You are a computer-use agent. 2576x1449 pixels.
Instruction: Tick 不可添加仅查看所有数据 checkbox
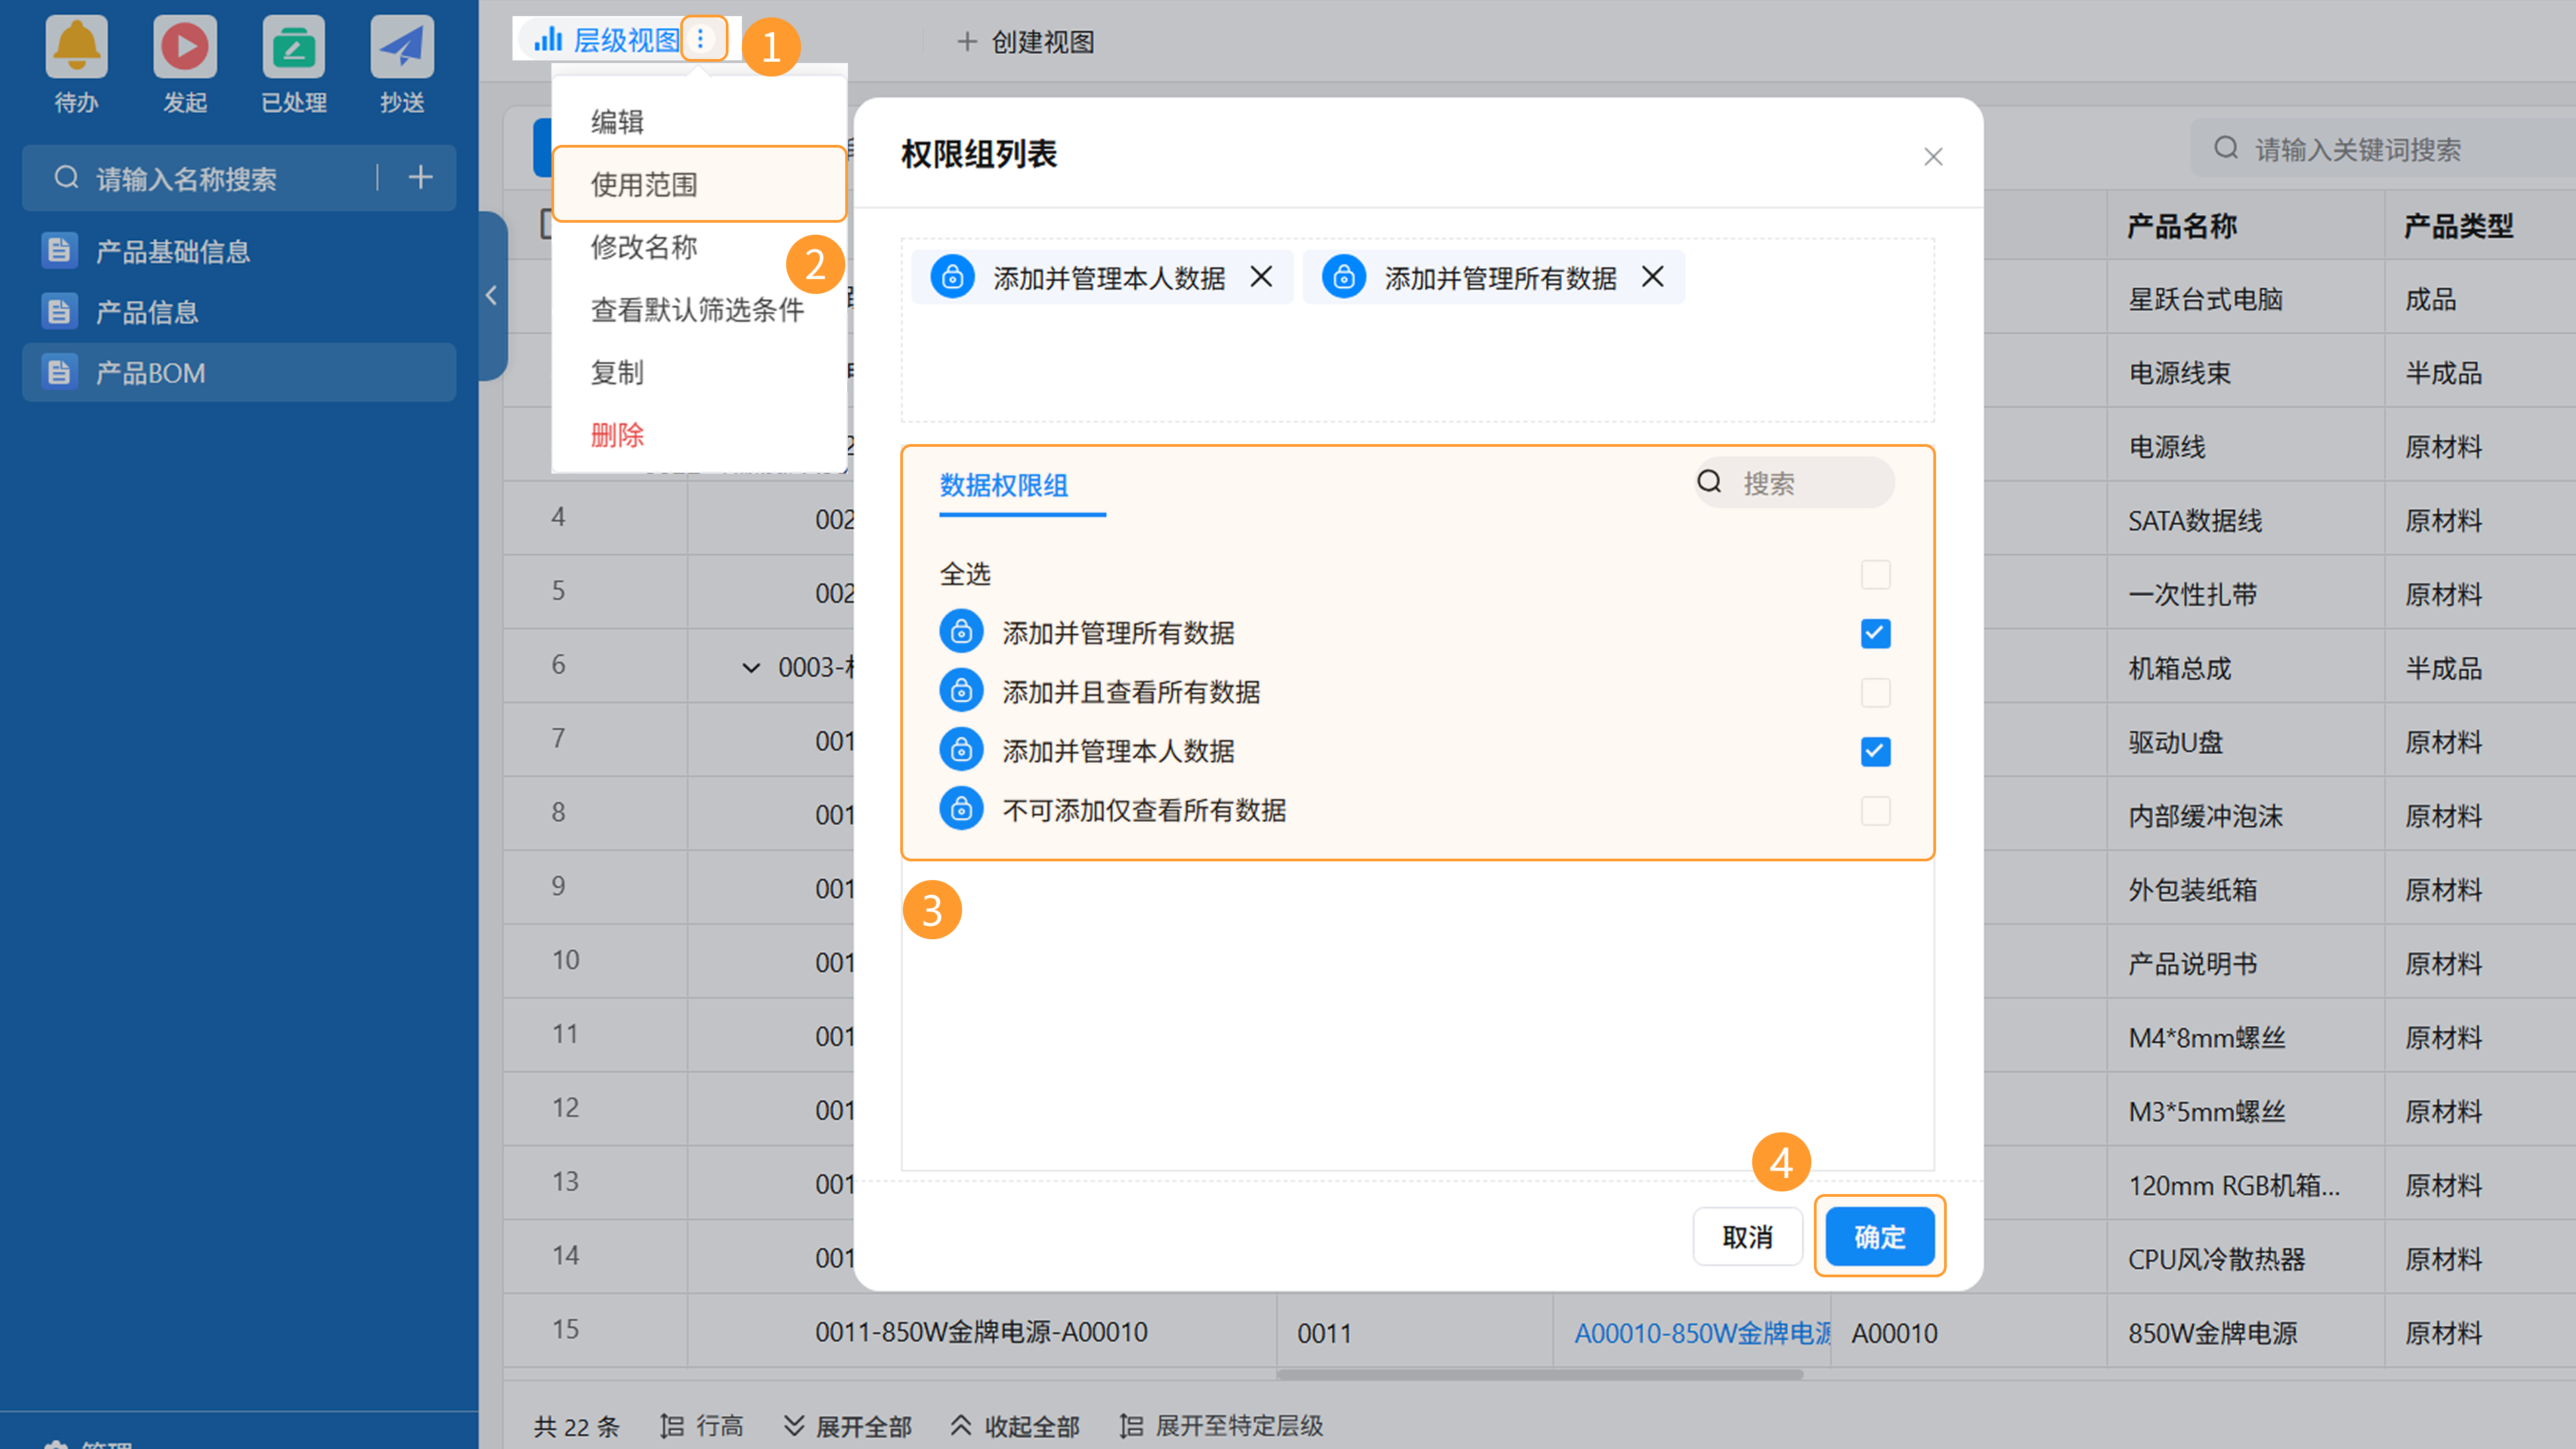1875,811
